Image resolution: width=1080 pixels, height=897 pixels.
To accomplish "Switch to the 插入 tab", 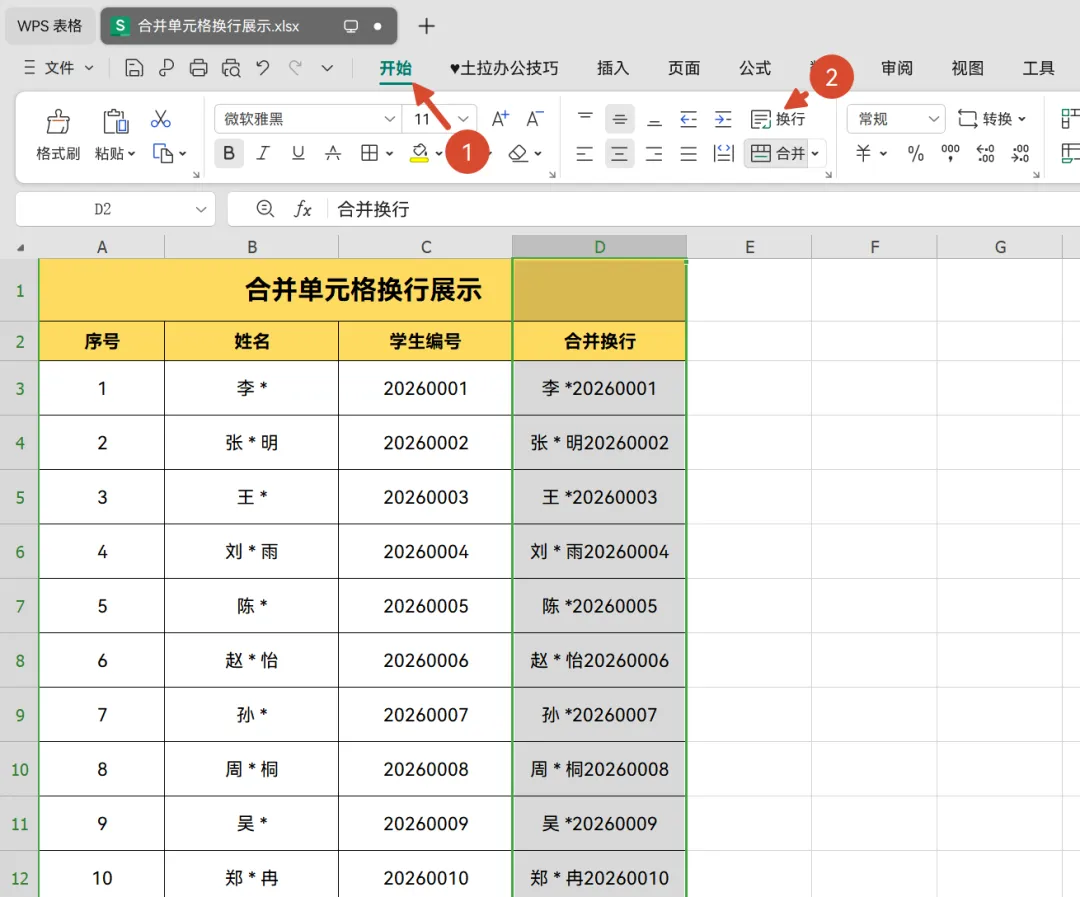I will (612, 68).
